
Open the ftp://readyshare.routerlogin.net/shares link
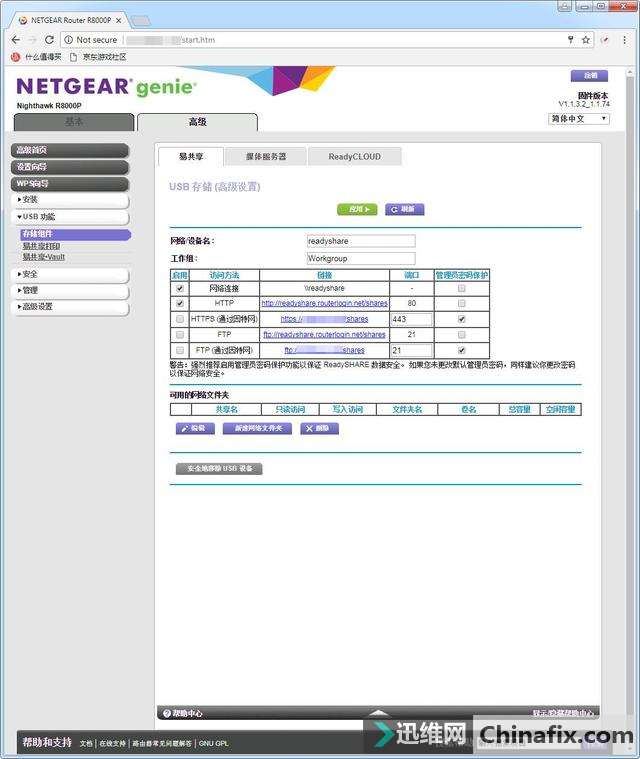click(324, 335)
